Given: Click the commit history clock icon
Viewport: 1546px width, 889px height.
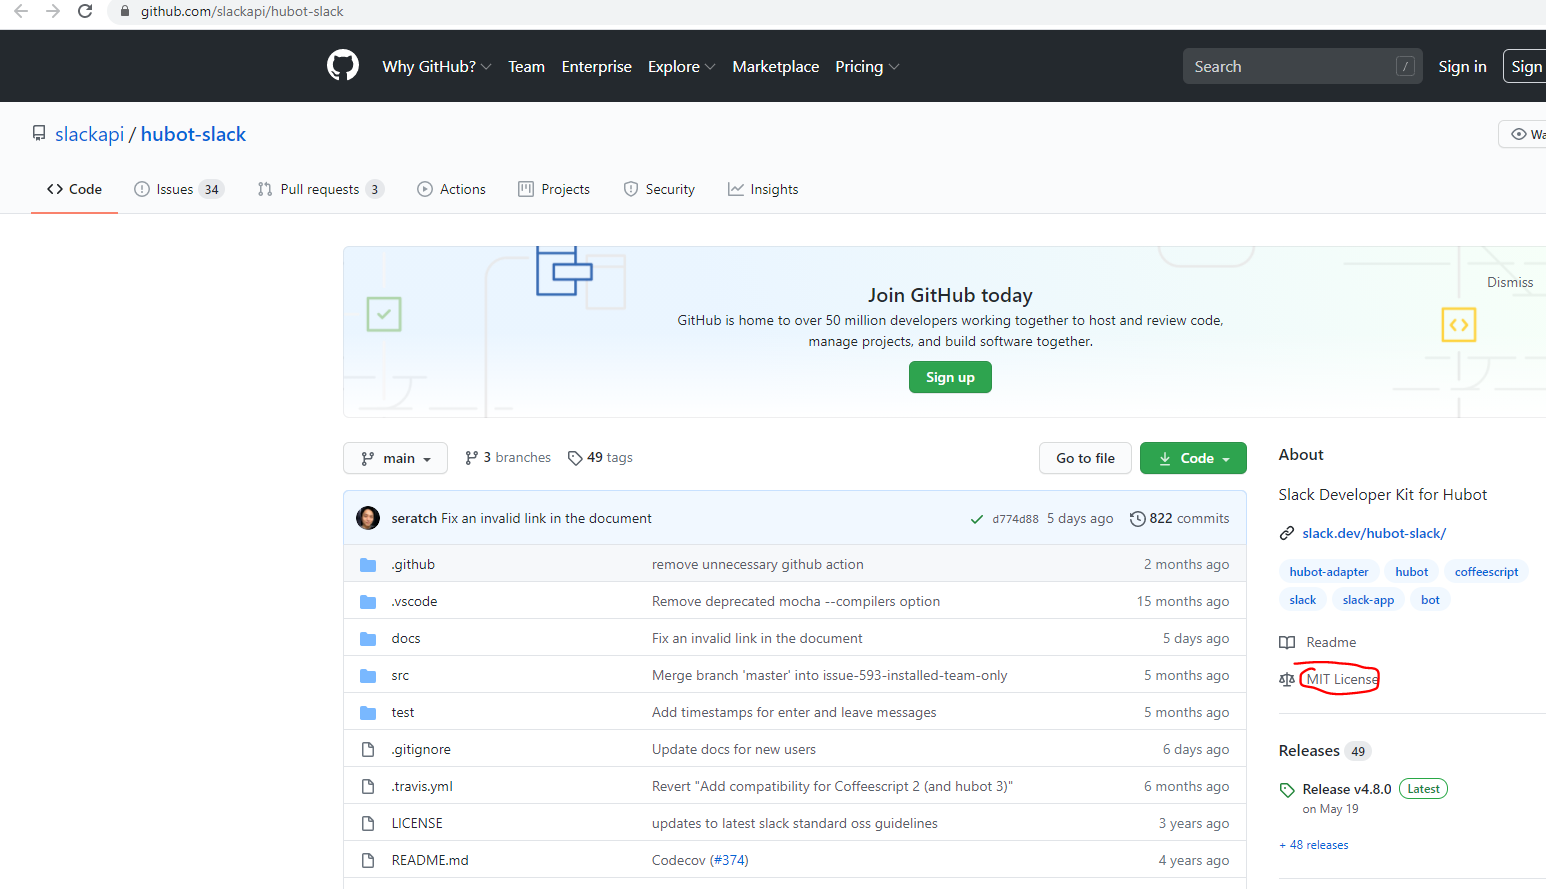Looking at the screenshot, I should (1137, 518).
